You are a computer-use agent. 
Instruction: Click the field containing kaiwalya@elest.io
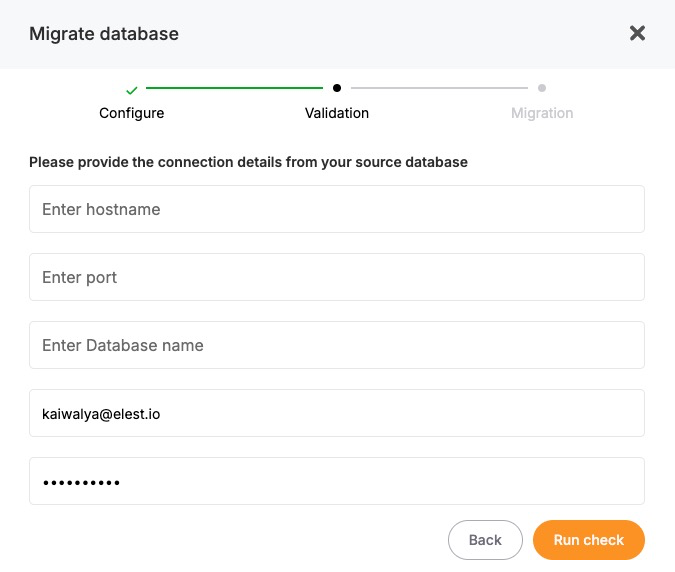(x=337, y=413)
